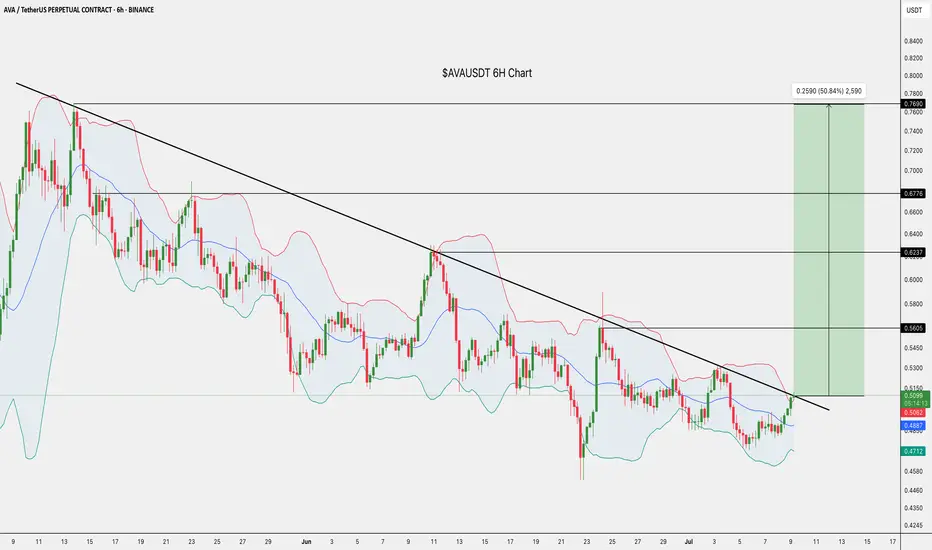Select the 0.6237 horizontal line price label
This screenshot has height=550, width=932.
coord(914,253)
